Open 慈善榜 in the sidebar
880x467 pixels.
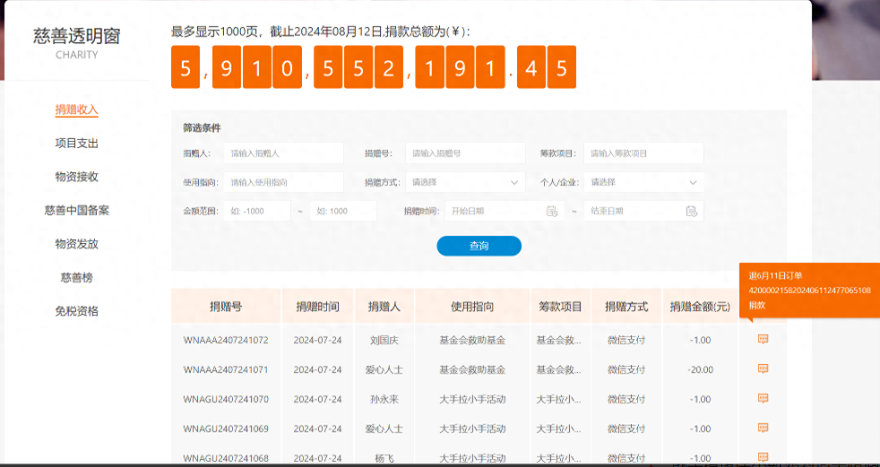tap(77, 277)
